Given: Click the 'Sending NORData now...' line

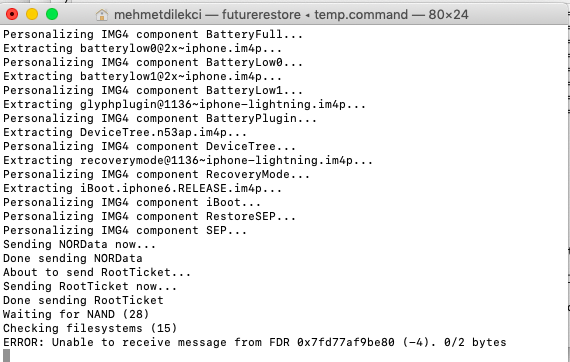Looking at the screenshot, I should (79, 244).
